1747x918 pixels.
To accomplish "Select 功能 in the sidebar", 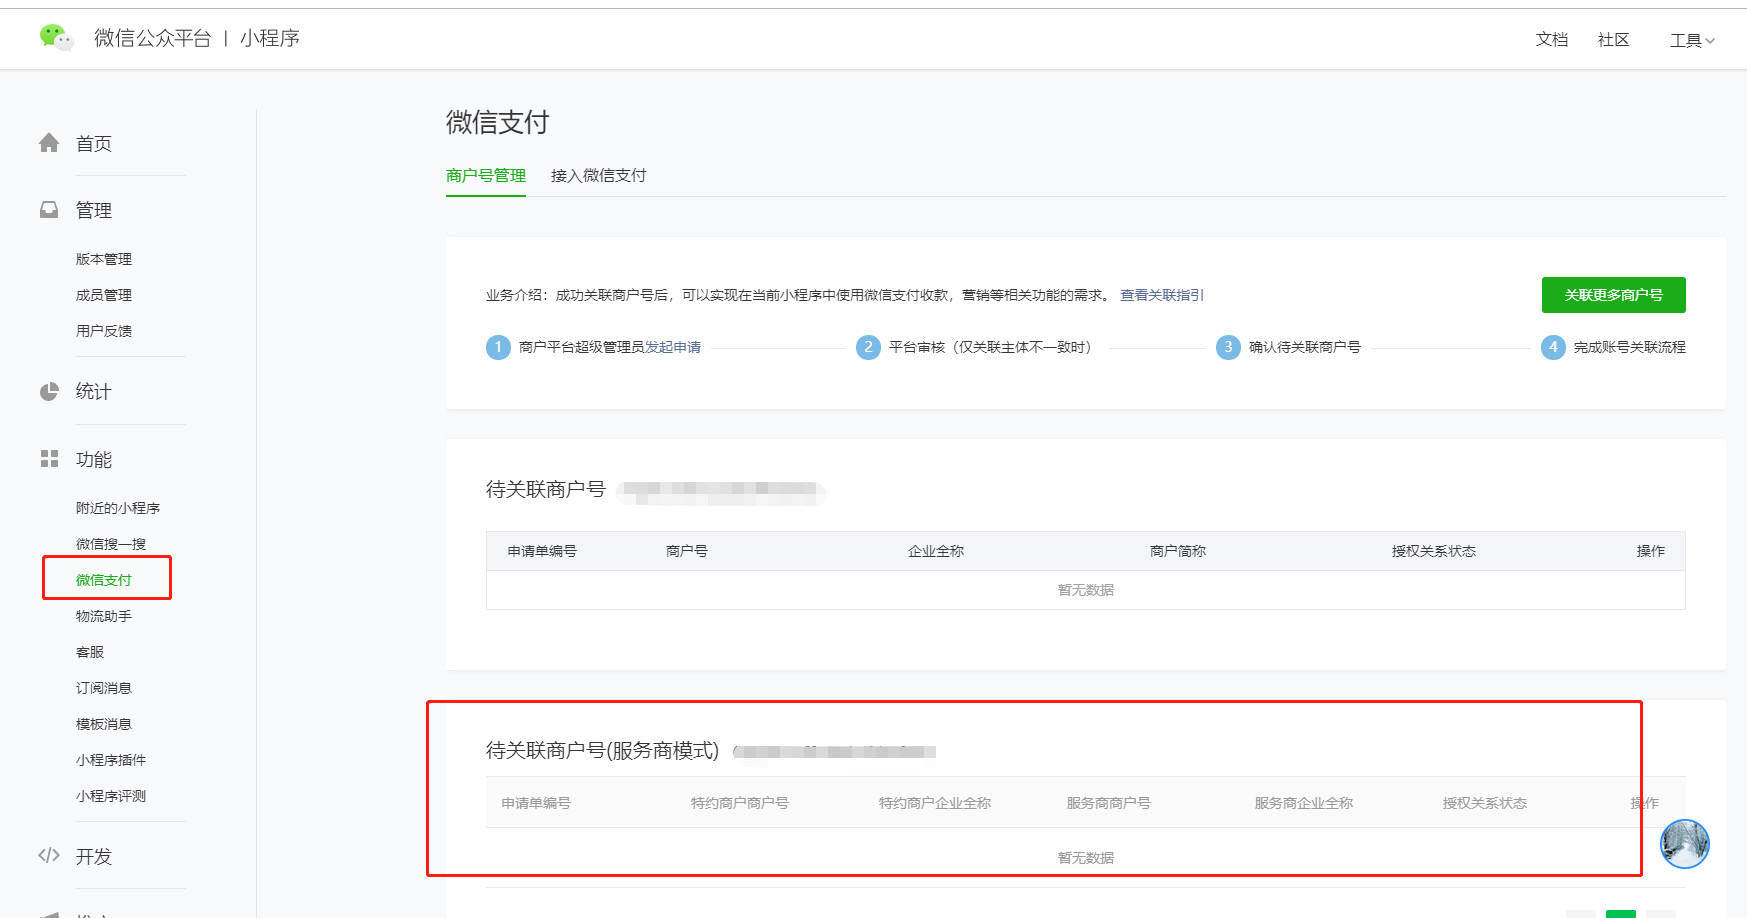I will click(x=94, y=460).
